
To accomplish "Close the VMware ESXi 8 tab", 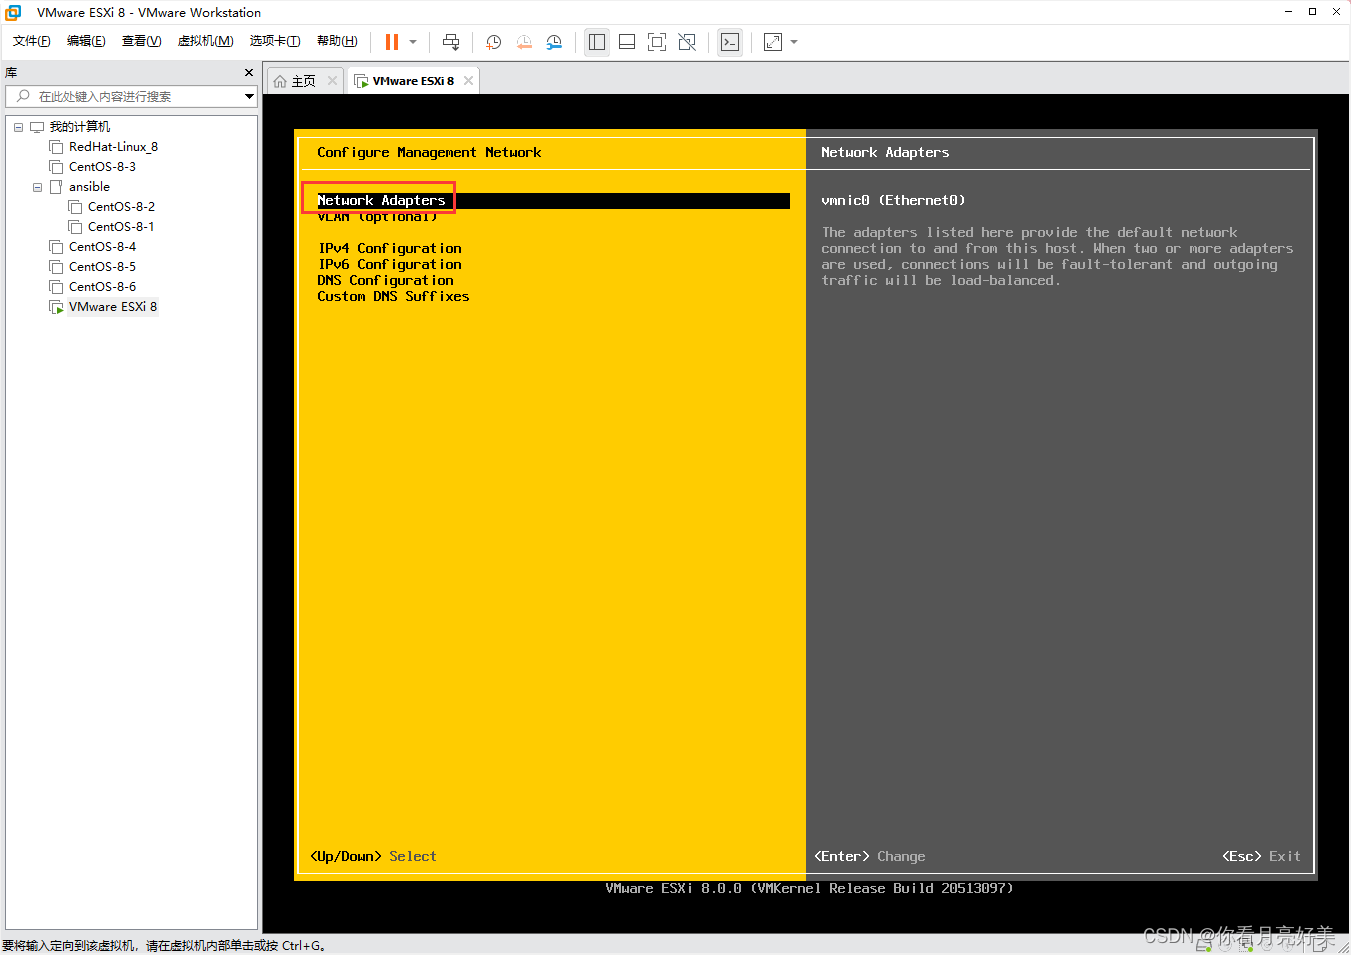I will (x=468, y=81).
